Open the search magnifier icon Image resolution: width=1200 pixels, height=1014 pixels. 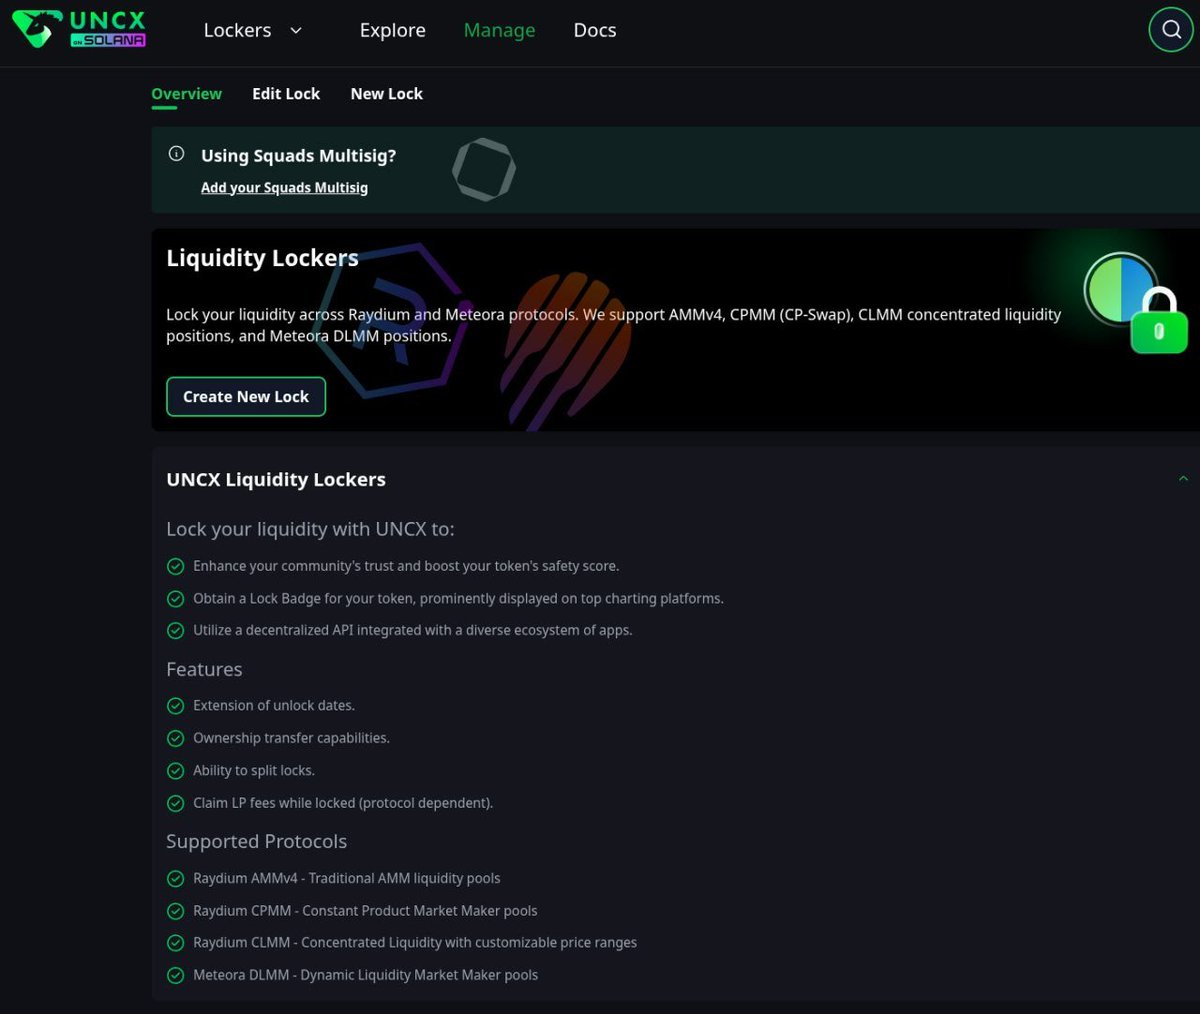[1171, 30]
